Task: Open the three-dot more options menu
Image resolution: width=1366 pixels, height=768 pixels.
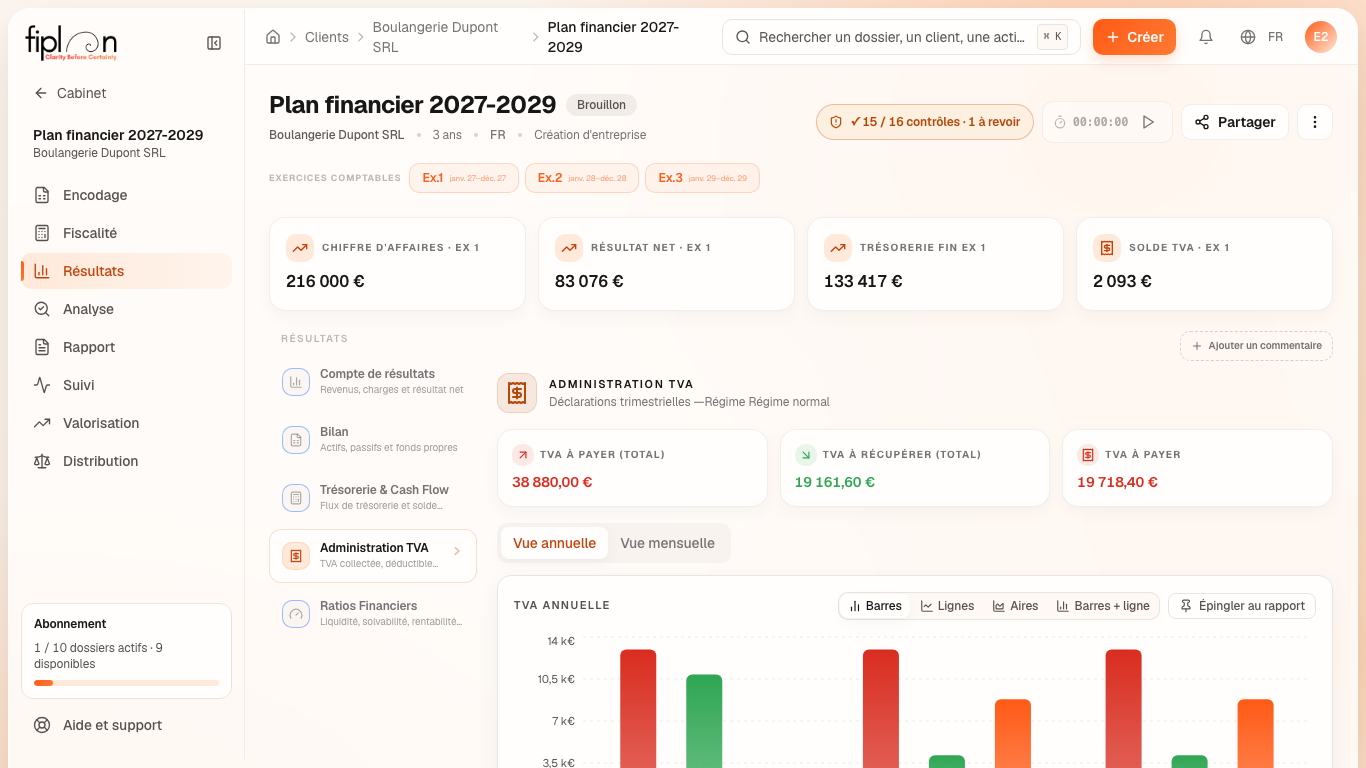Action: pos(1315,122)
